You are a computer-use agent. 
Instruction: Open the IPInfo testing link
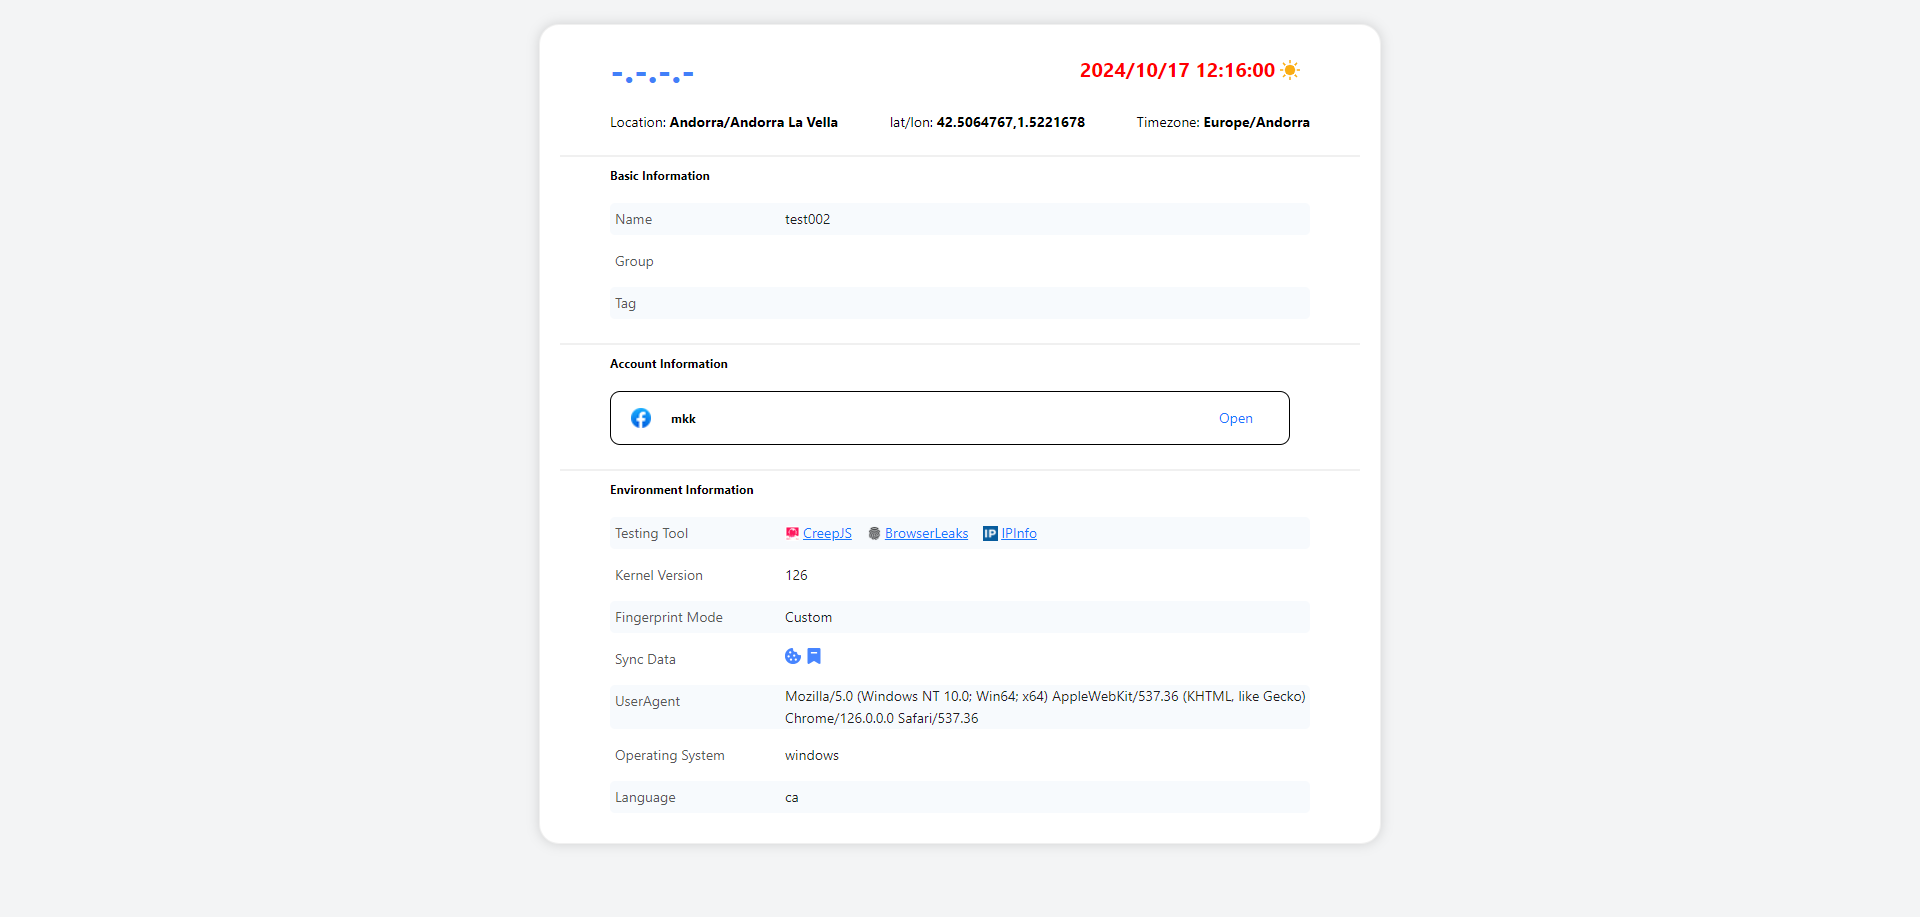point(1019,533)
